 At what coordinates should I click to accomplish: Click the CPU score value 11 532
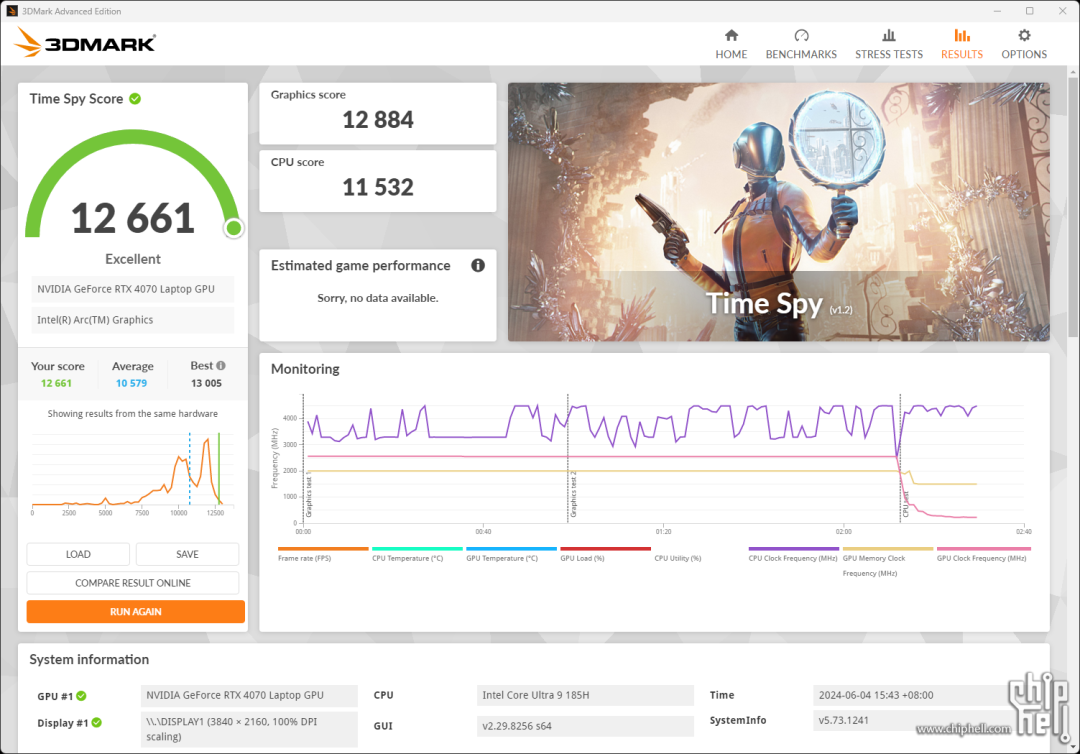[x=378, y=187]
